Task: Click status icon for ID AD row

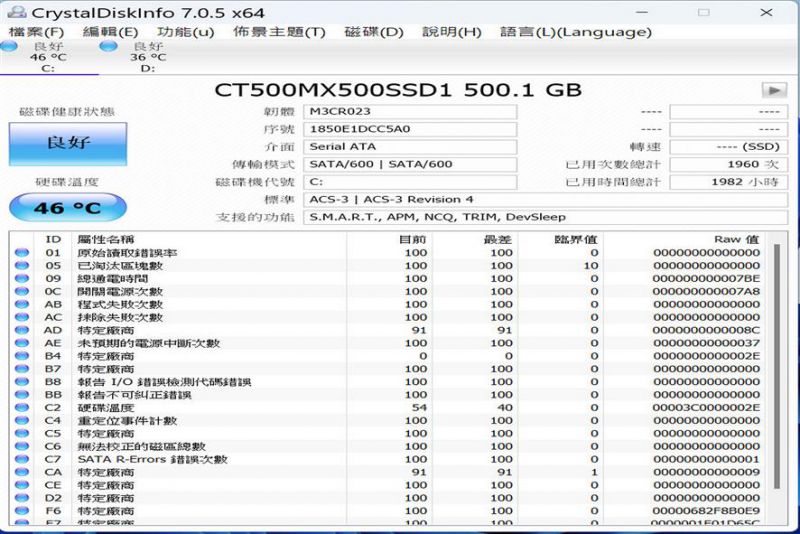Action: click(22, 330)
